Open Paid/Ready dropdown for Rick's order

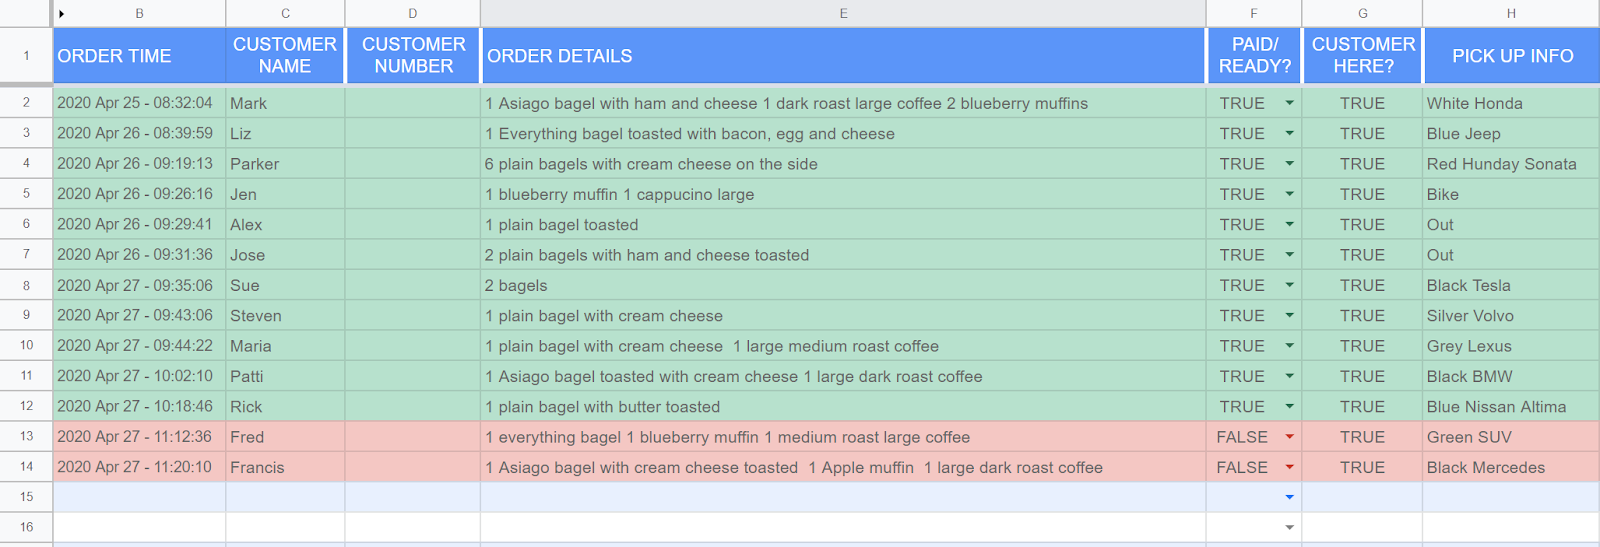pos(1289,406)
